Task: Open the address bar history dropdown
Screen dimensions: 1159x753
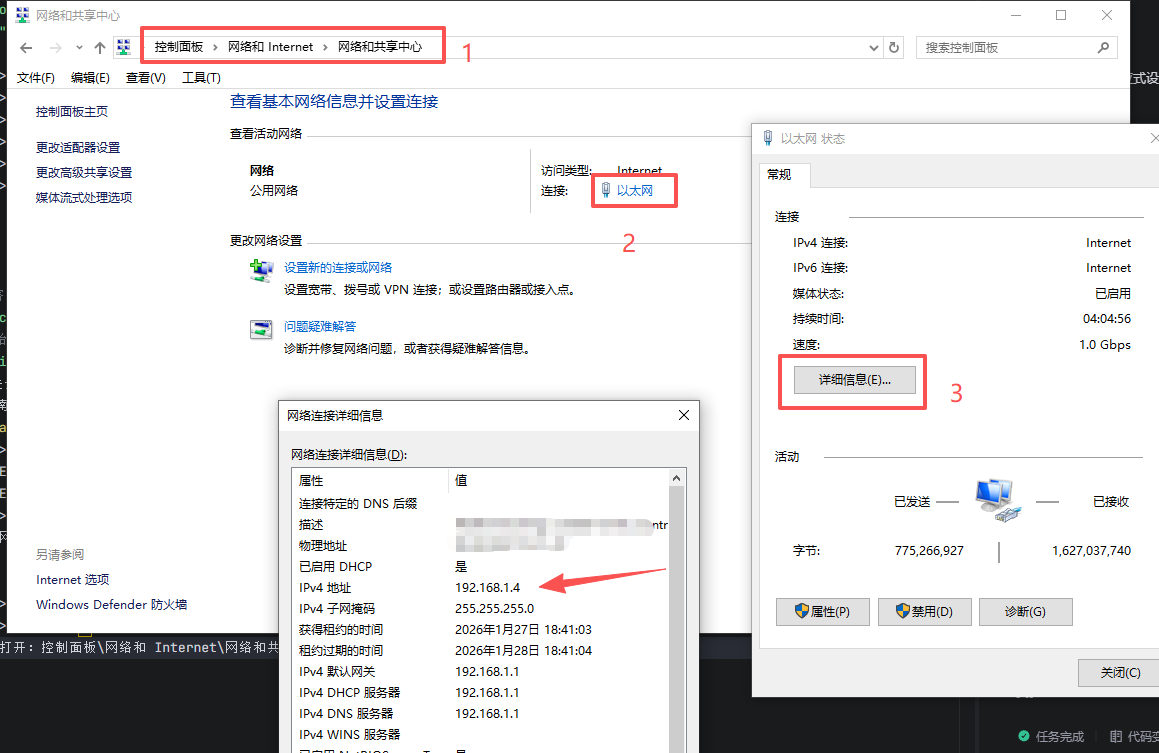Action: tap(874, 48)
